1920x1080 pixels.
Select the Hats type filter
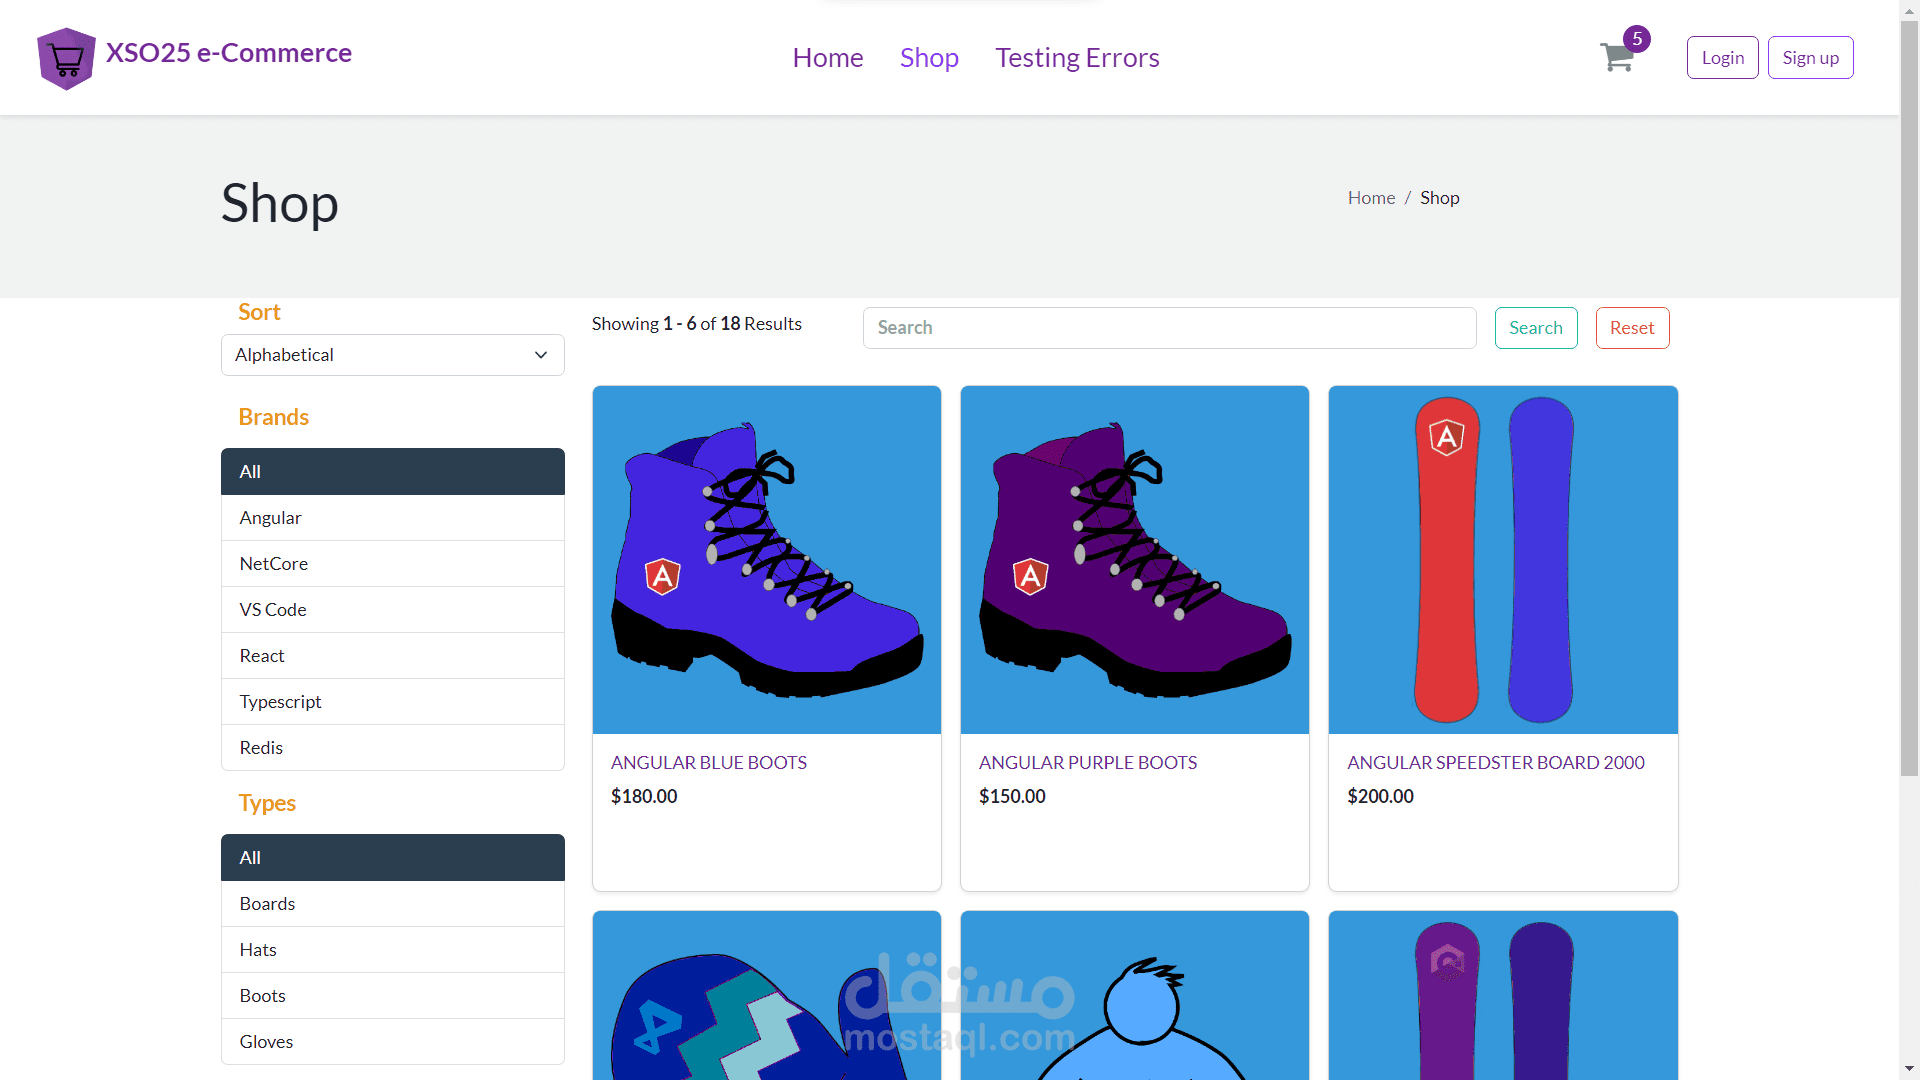[x=392, y=950]
